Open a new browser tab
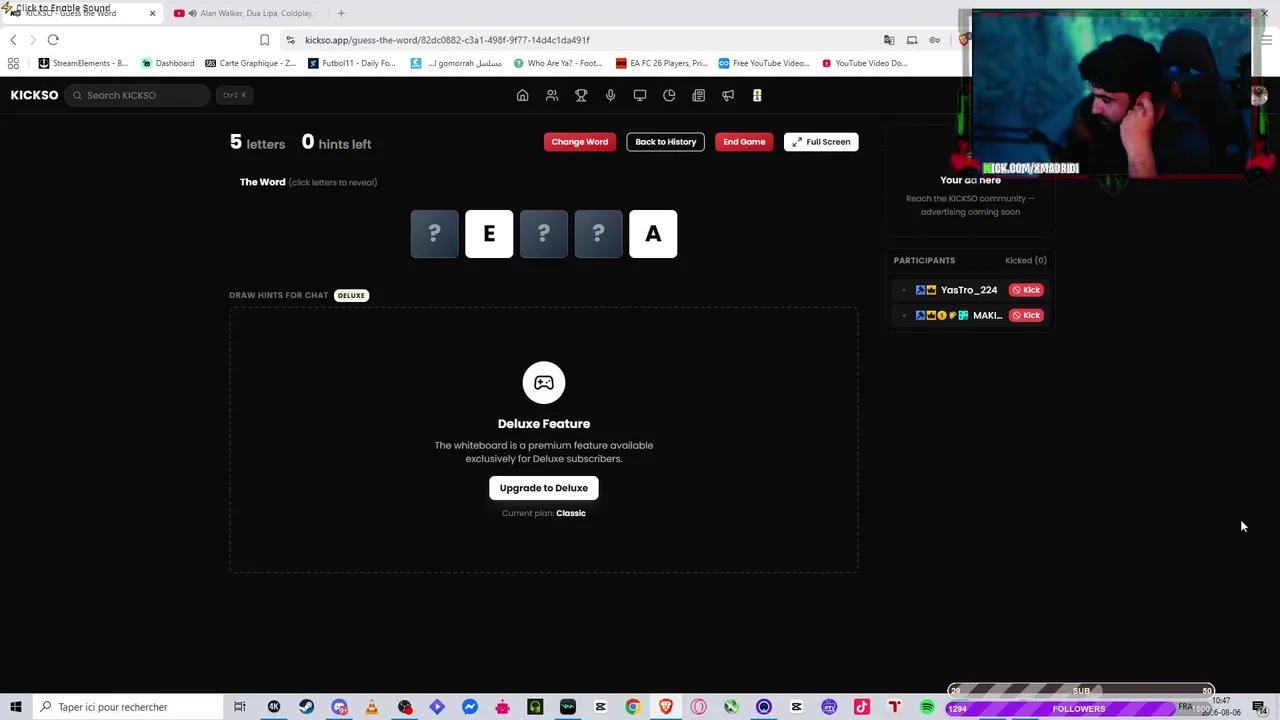The image size is (1280, 720). [x=341, y=13]
